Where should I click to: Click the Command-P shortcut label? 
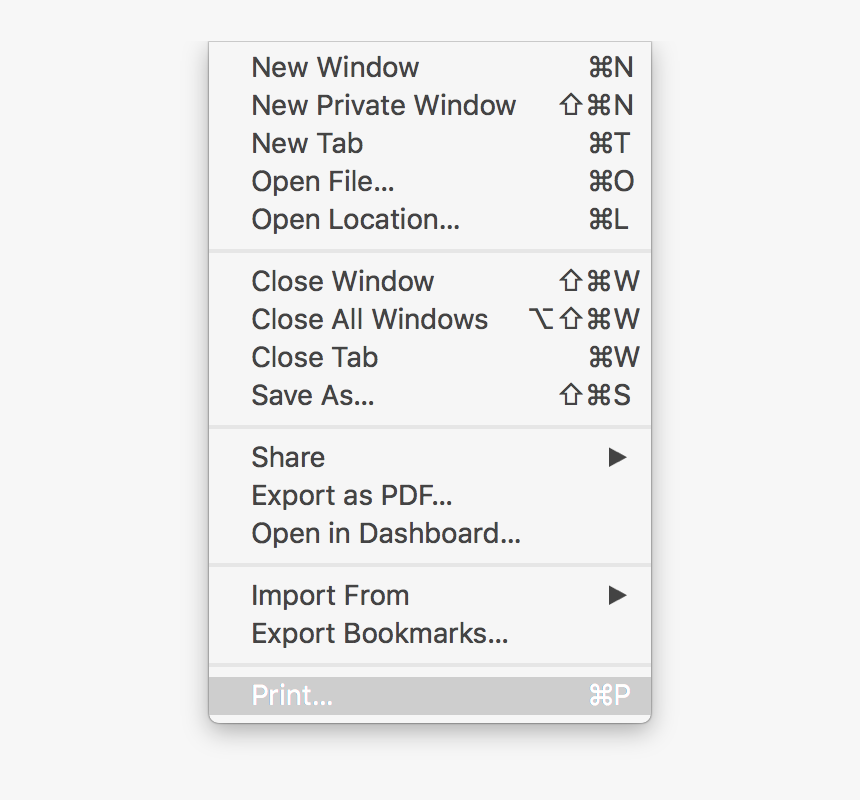click(612, 695)
